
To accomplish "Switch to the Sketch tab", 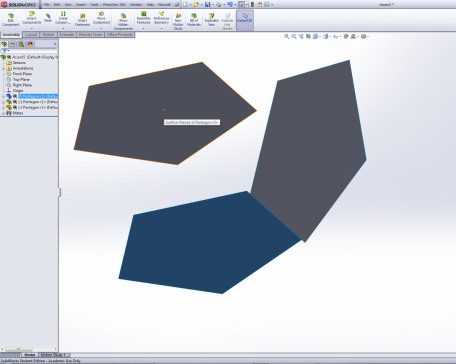I will tap(48, 35).
